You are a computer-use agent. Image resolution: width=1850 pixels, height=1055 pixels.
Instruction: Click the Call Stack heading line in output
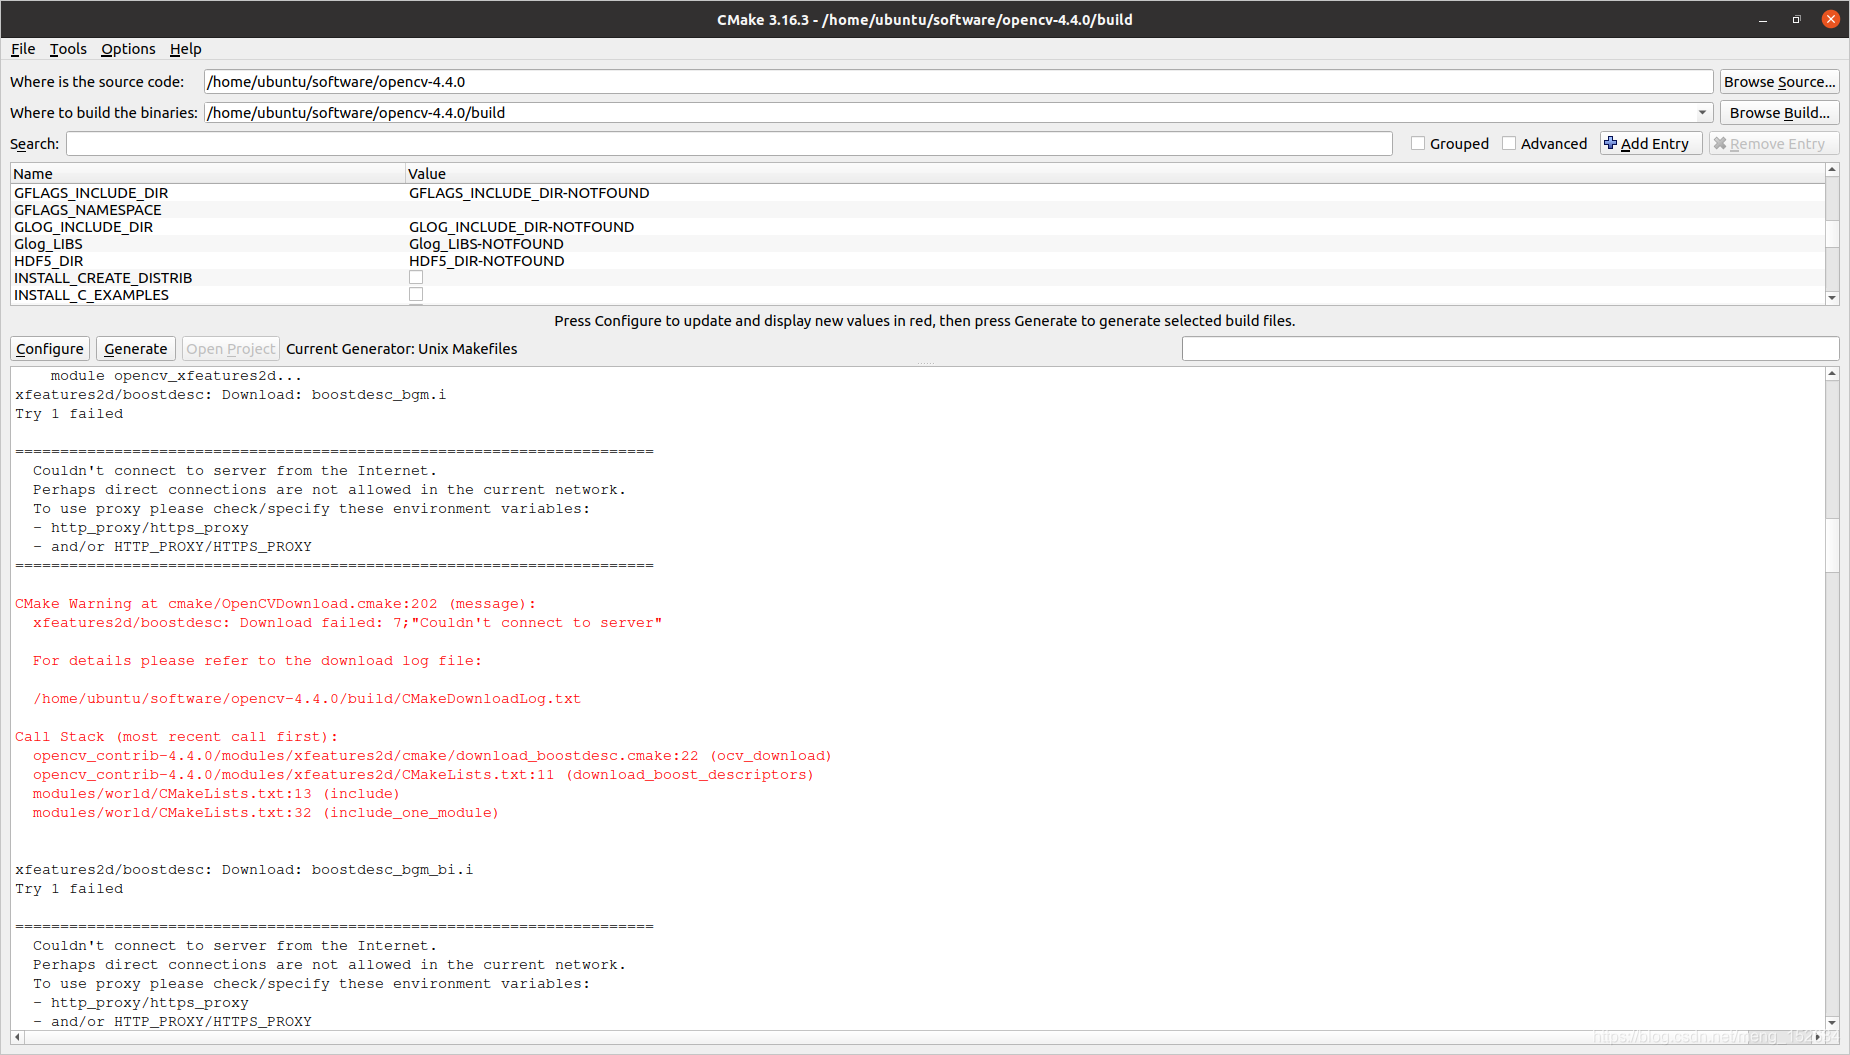pos(177,737)
